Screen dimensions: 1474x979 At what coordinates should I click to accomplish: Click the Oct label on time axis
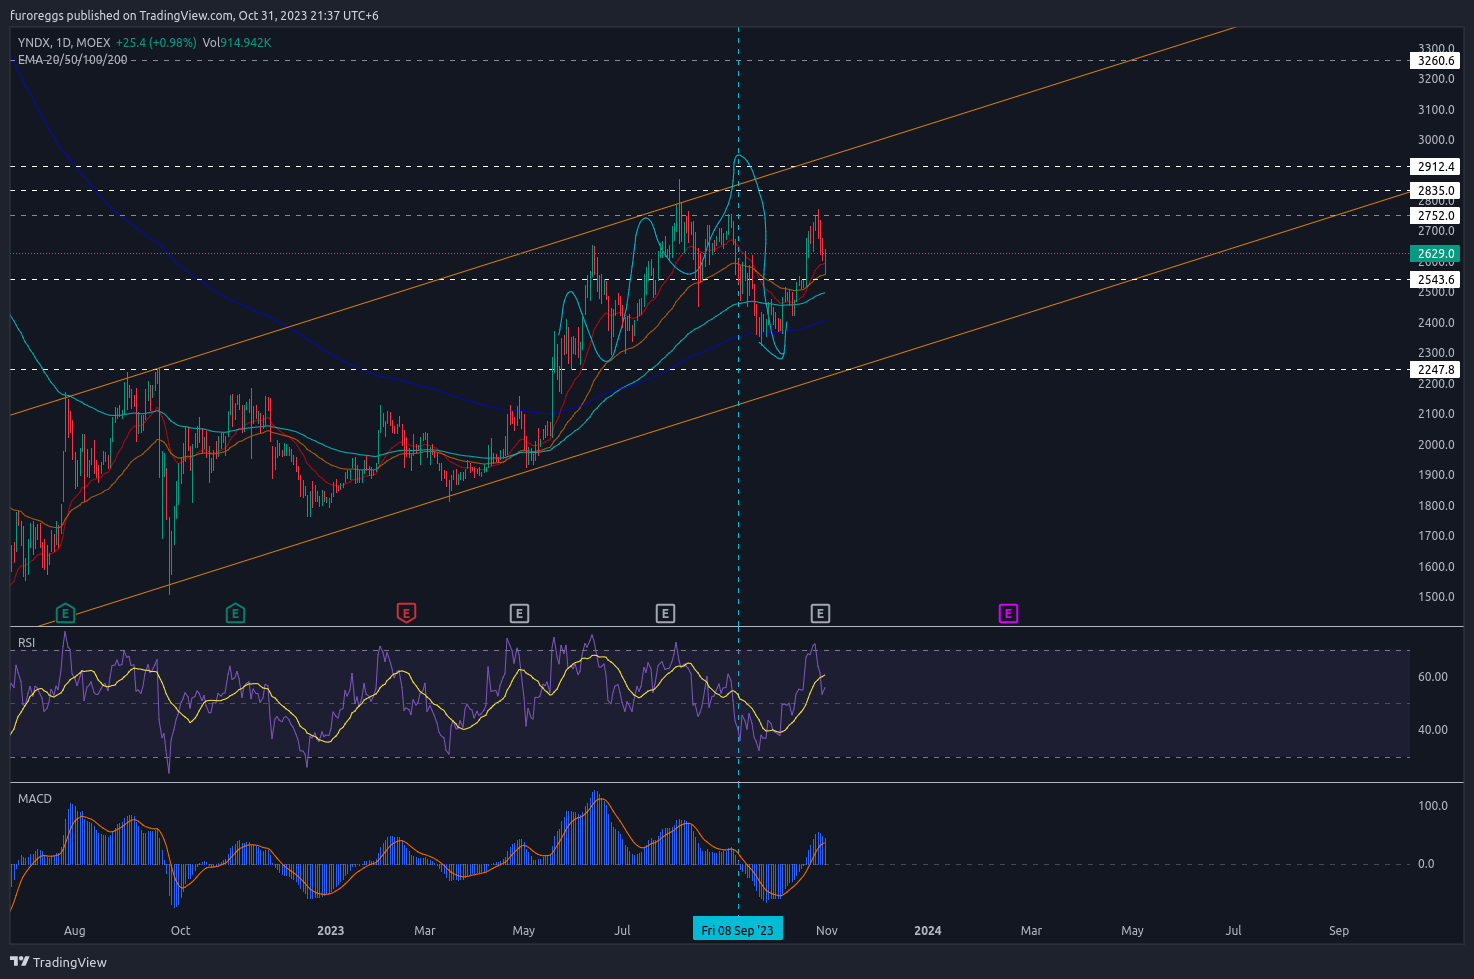180,931
